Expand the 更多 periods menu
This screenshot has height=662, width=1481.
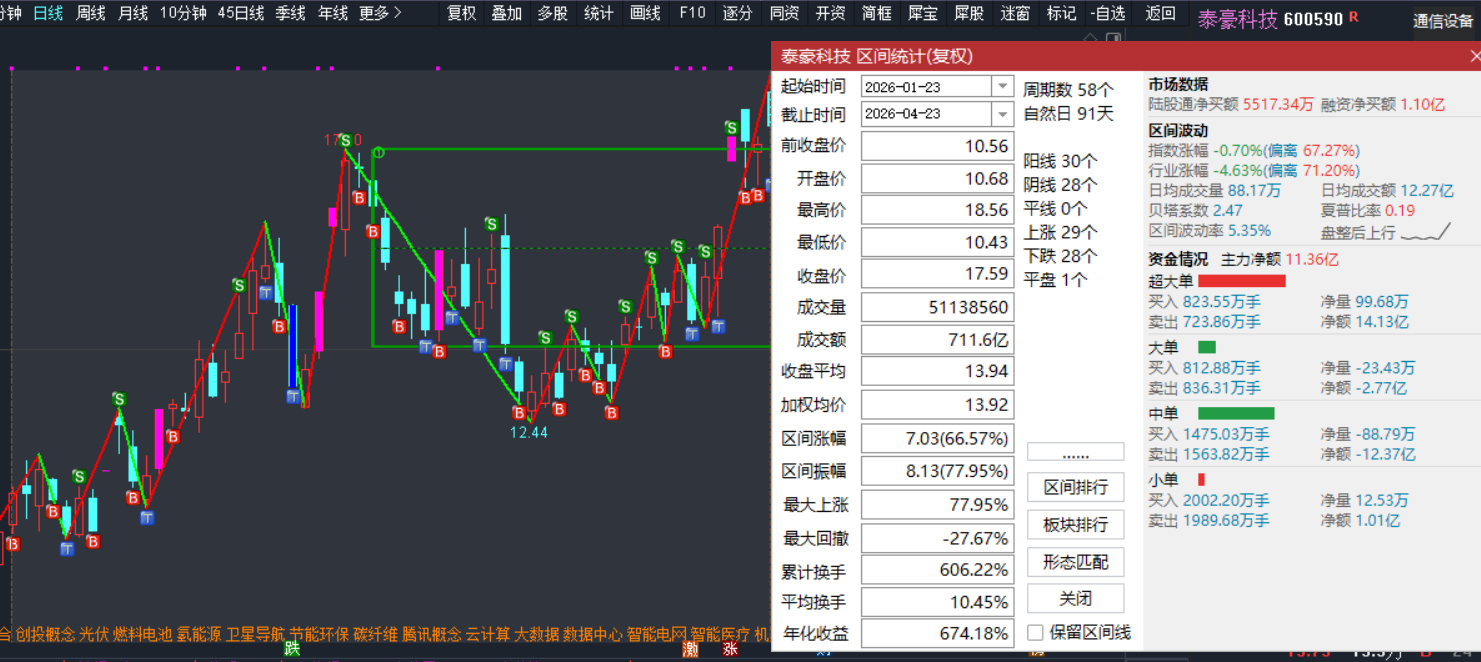[x=380, y=13]
